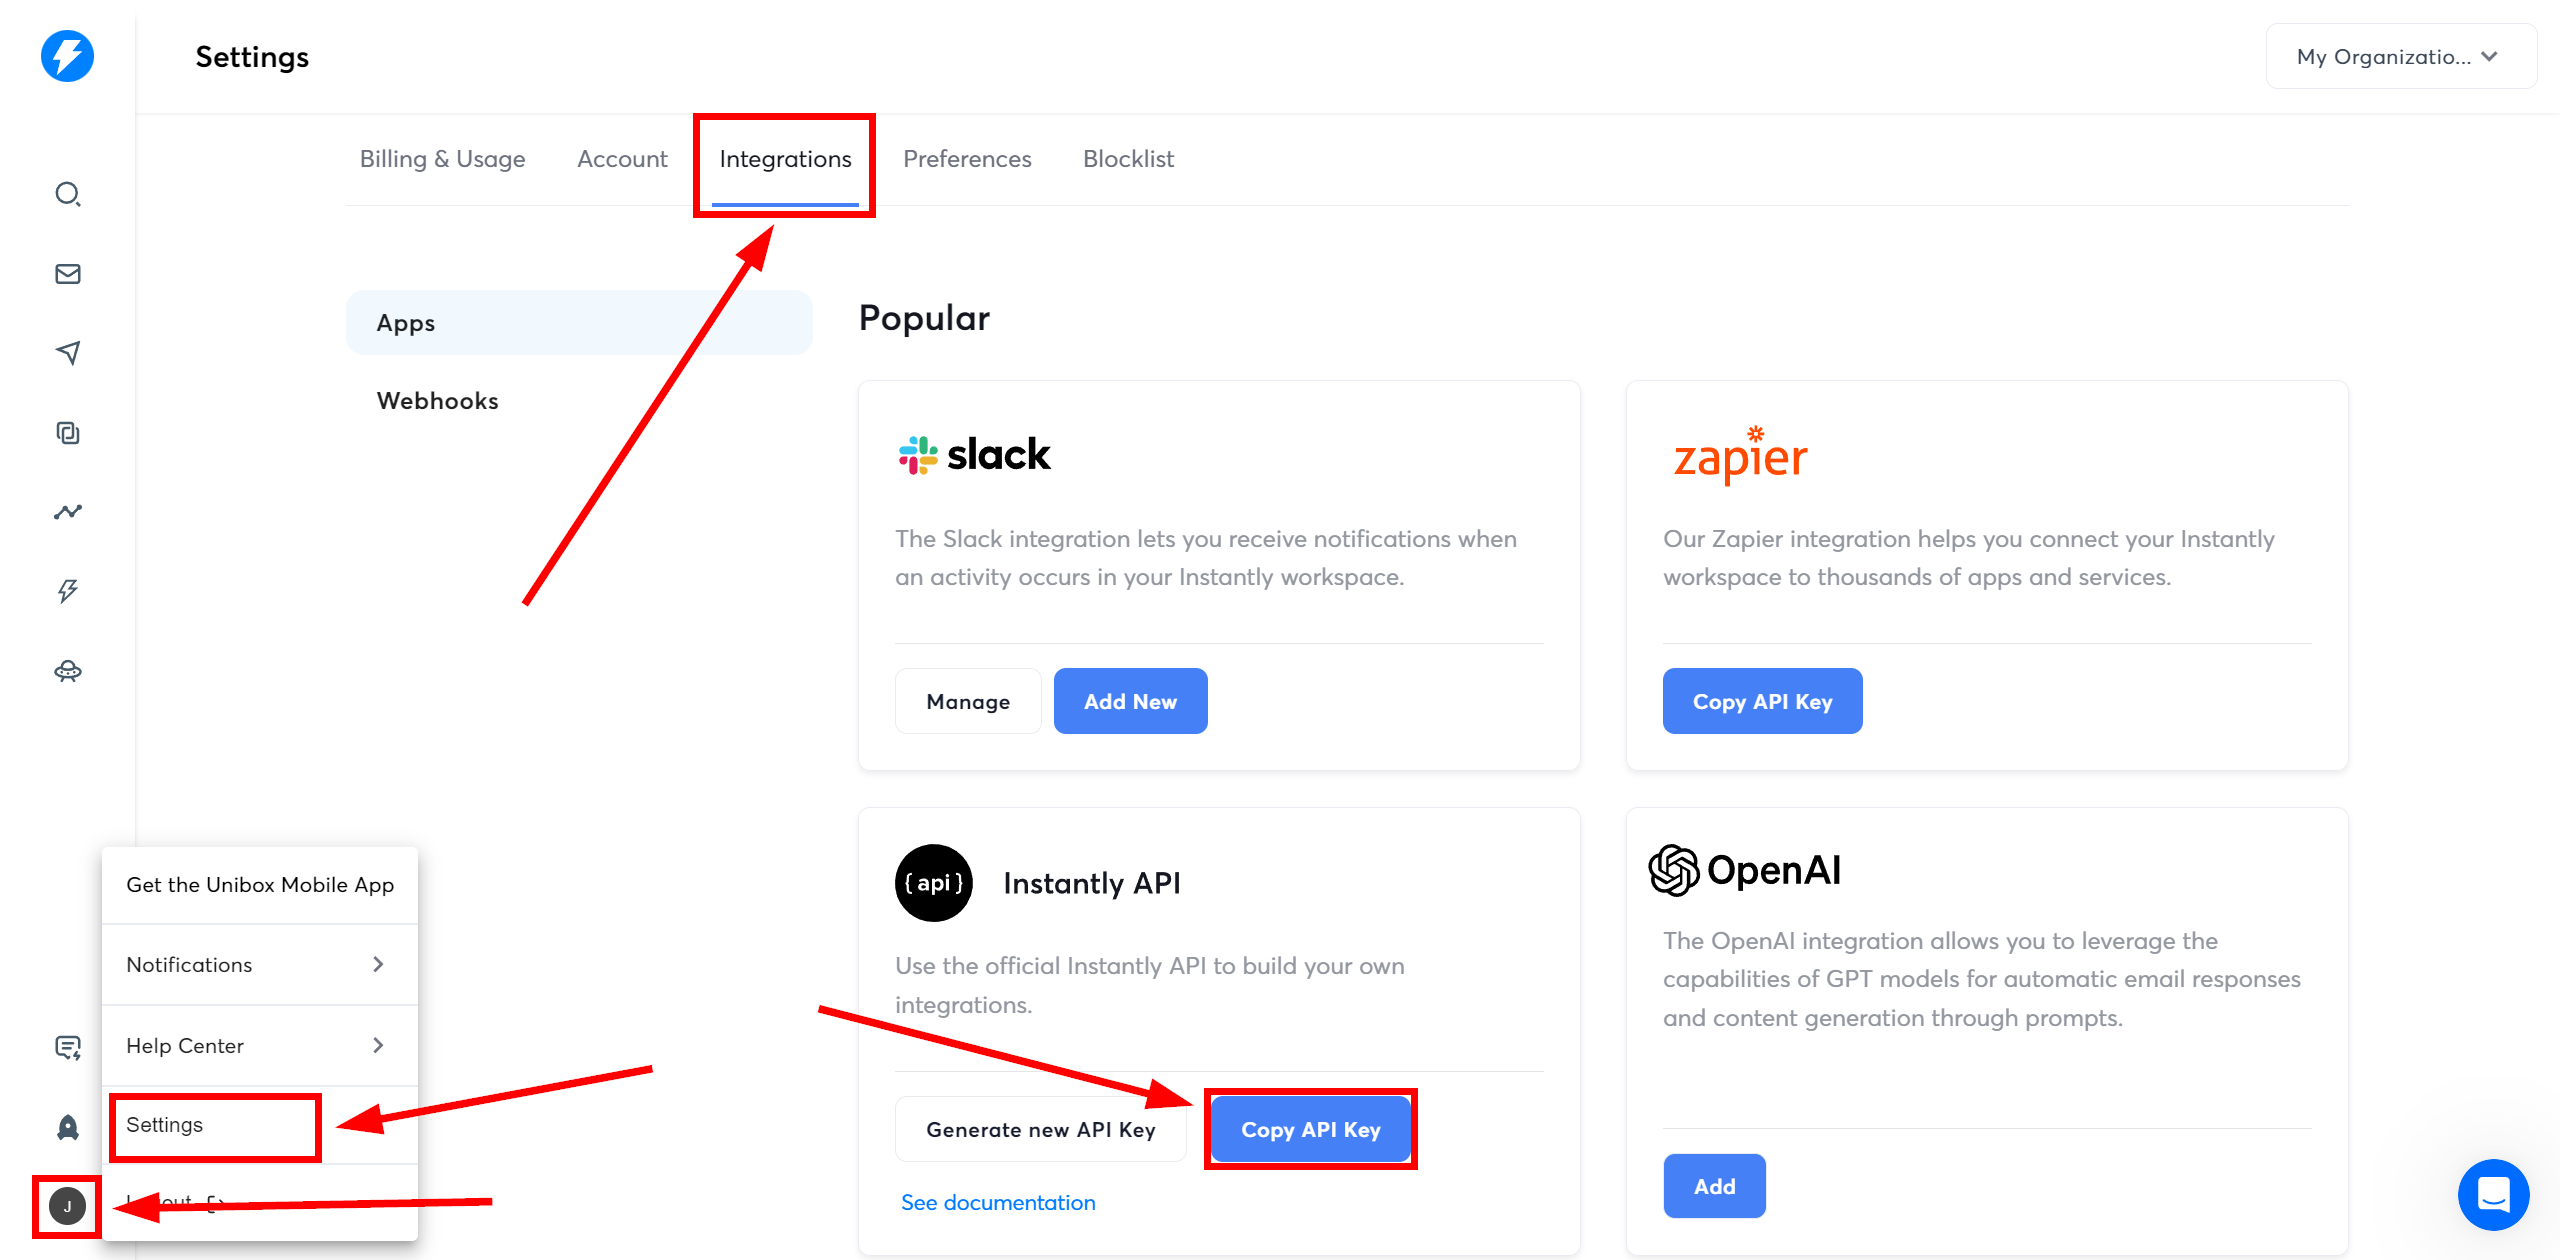Copy the Zapier API Key
2560x1260 pixels.
click(1760, 700)
